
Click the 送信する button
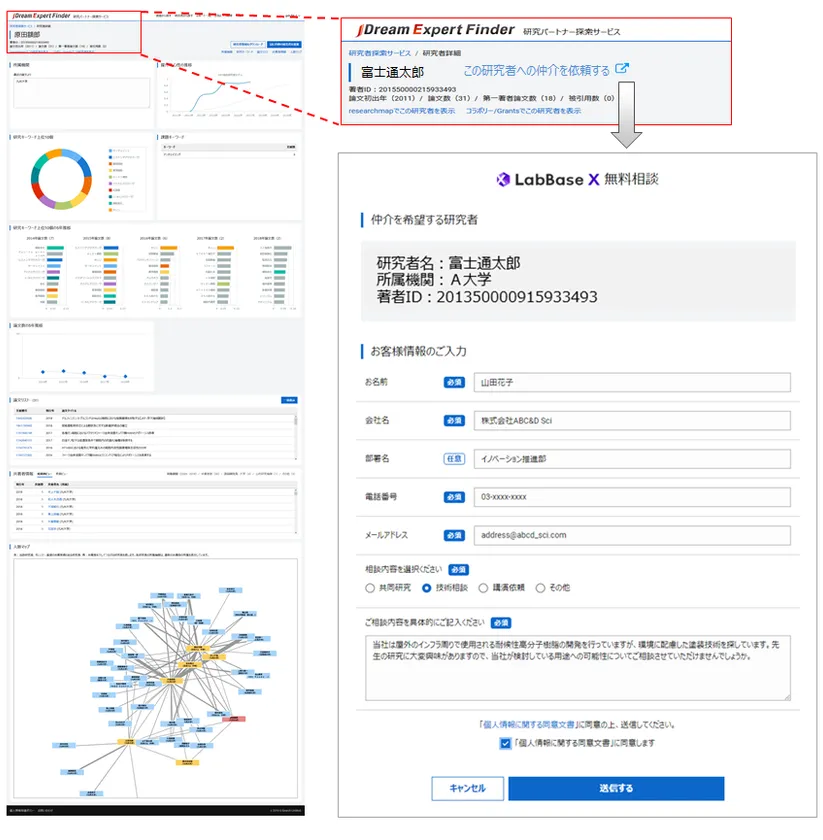click(616, 789)
